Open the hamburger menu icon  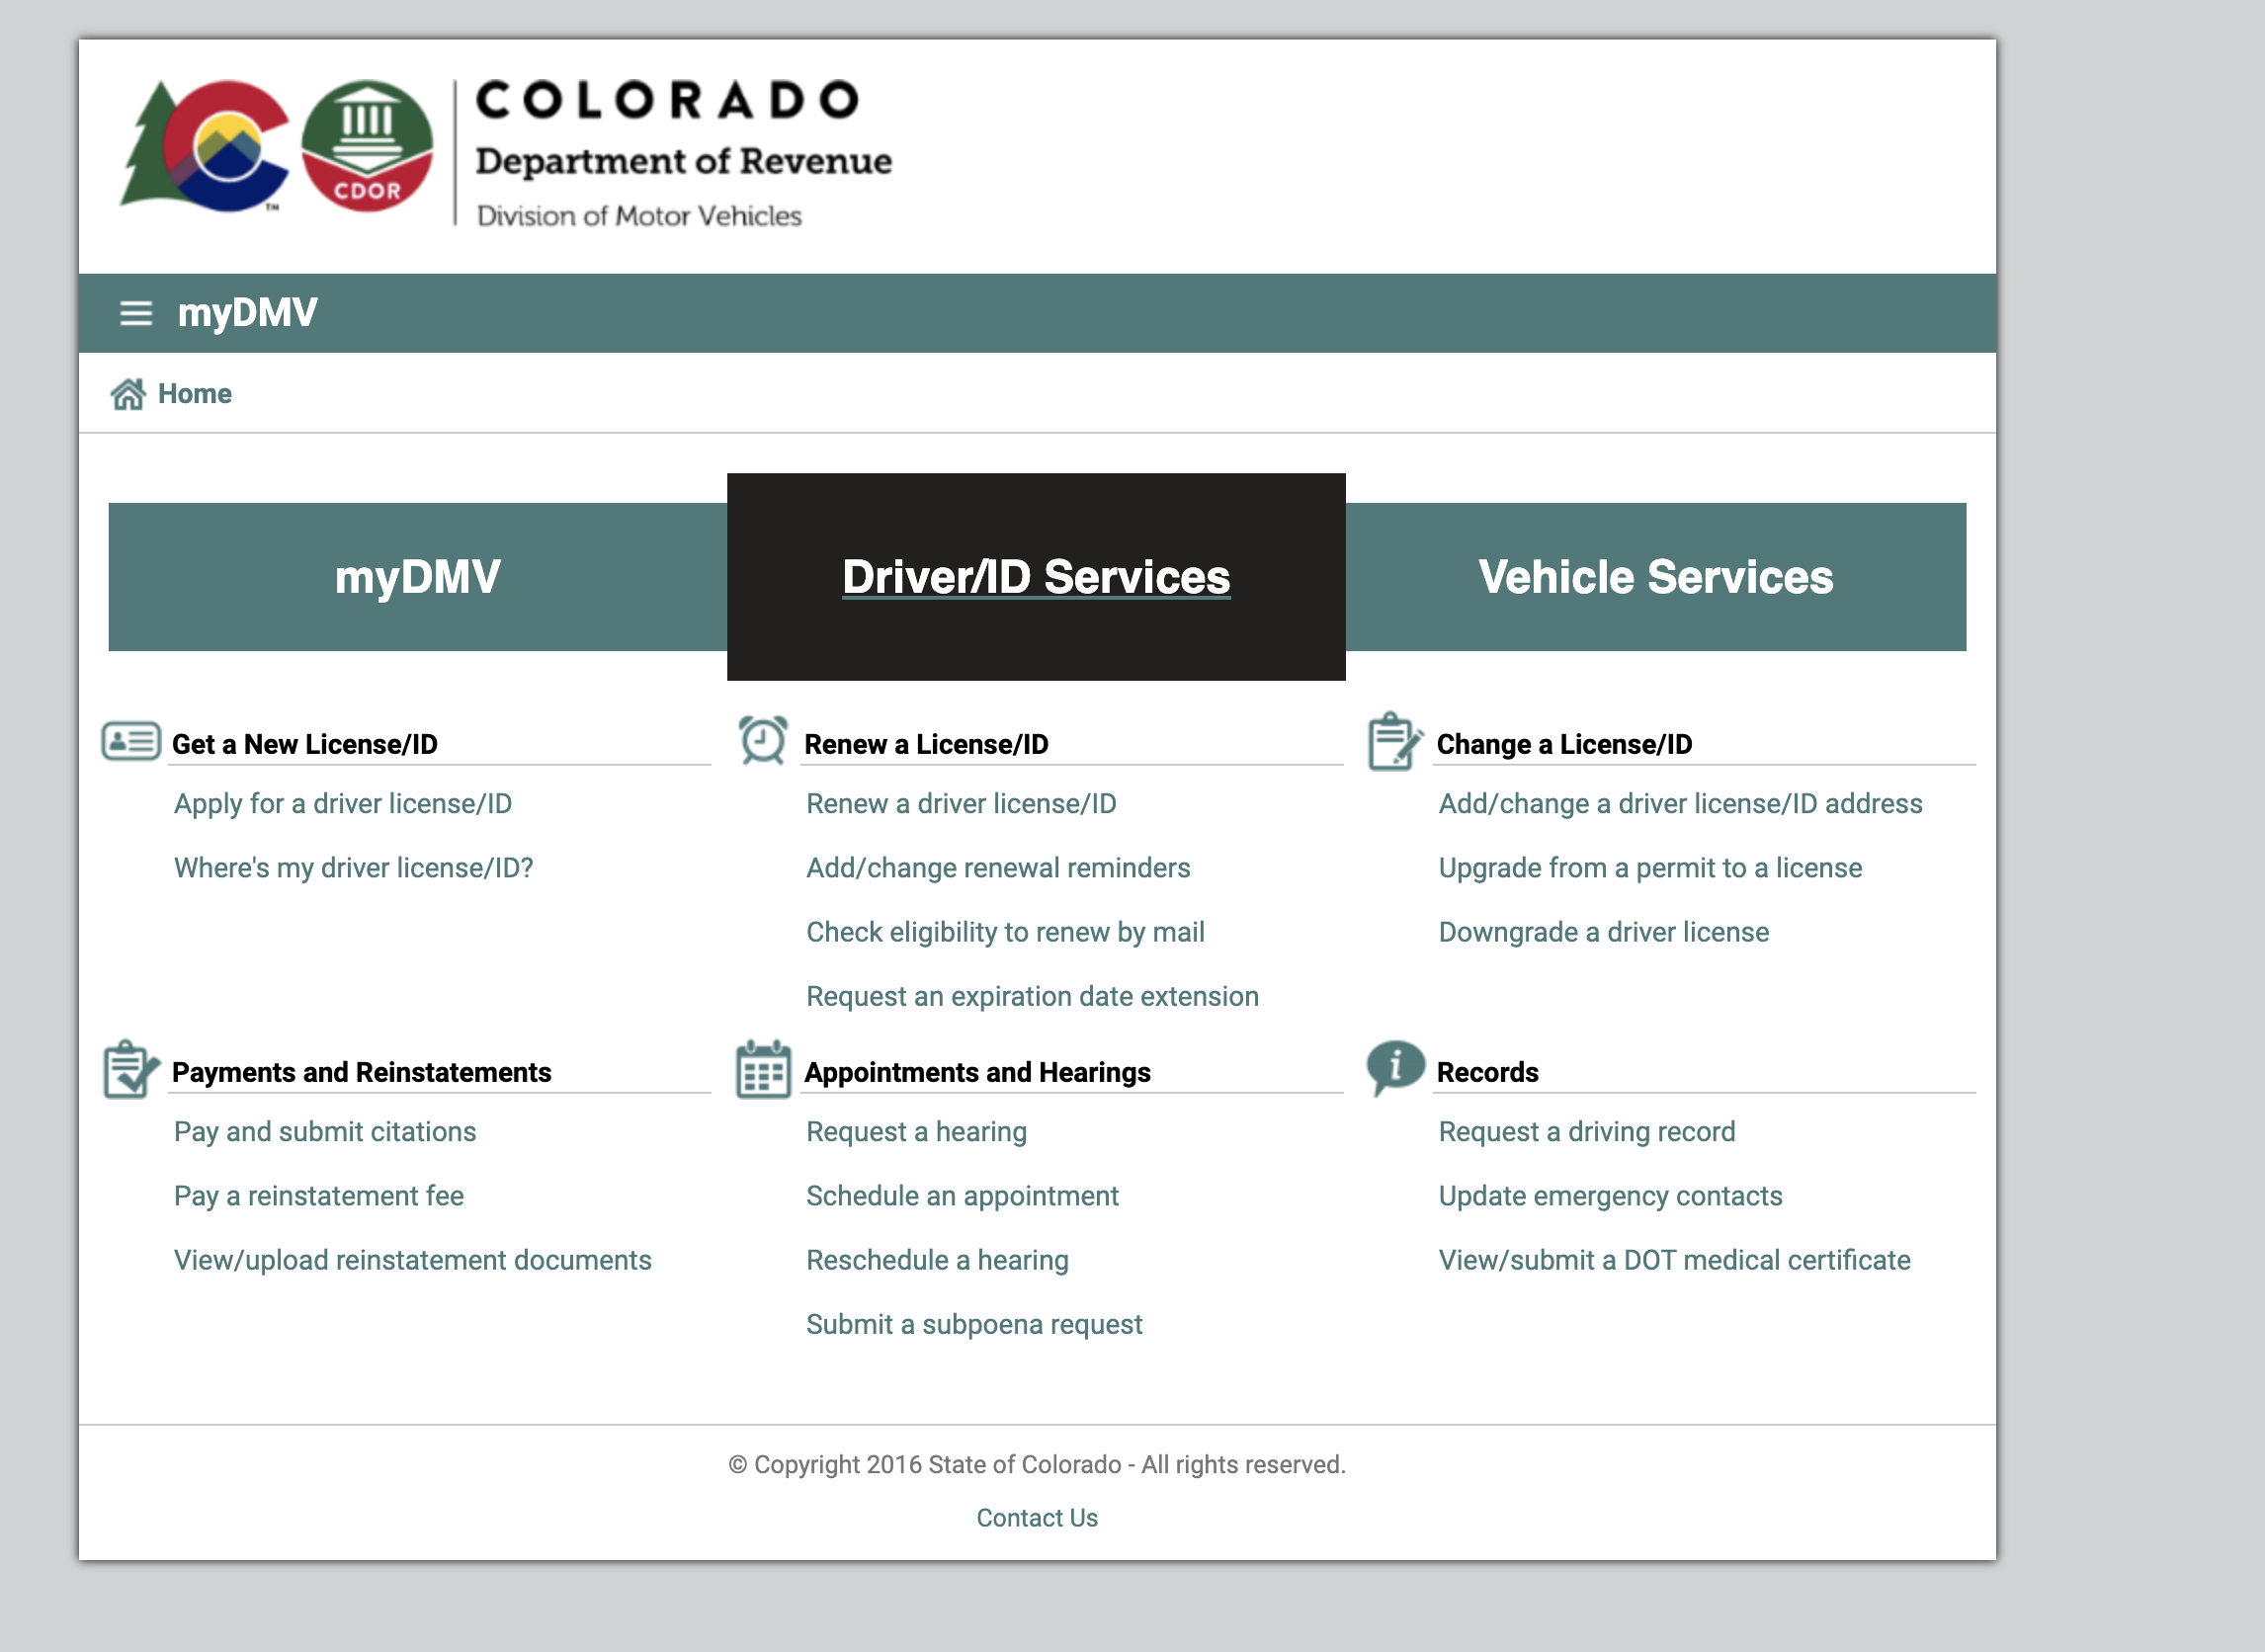(x=136, y=313)
